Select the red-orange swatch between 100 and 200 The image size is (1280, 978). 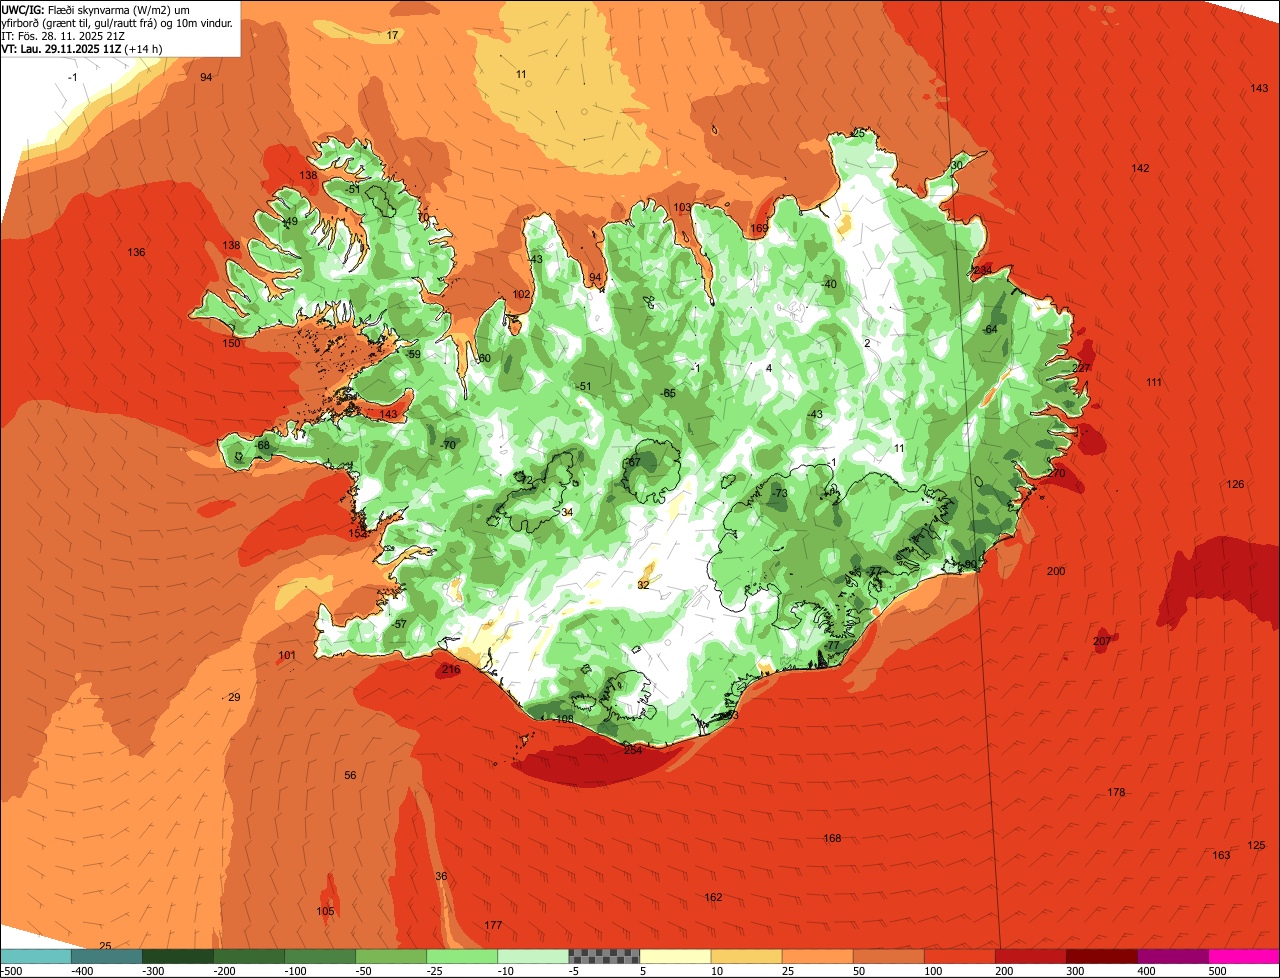959,955
